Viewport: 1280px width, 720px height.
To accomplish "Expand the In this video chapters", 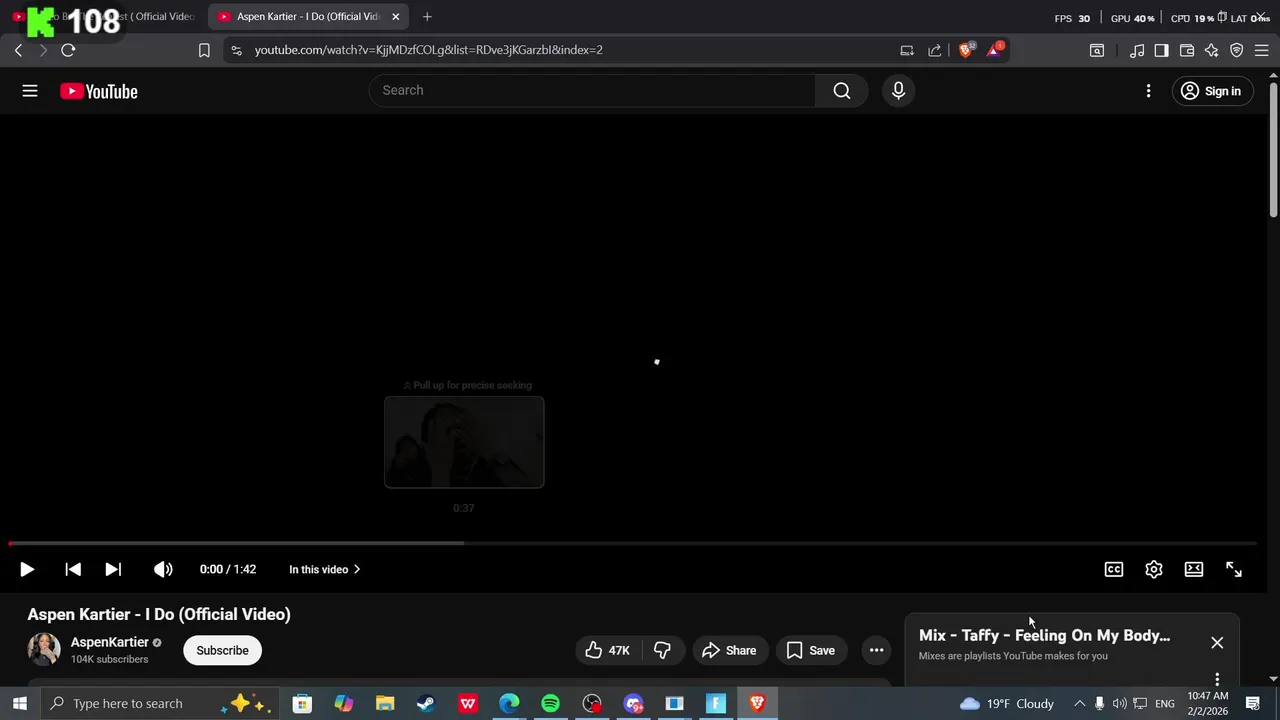I will (x=324, y=569).
